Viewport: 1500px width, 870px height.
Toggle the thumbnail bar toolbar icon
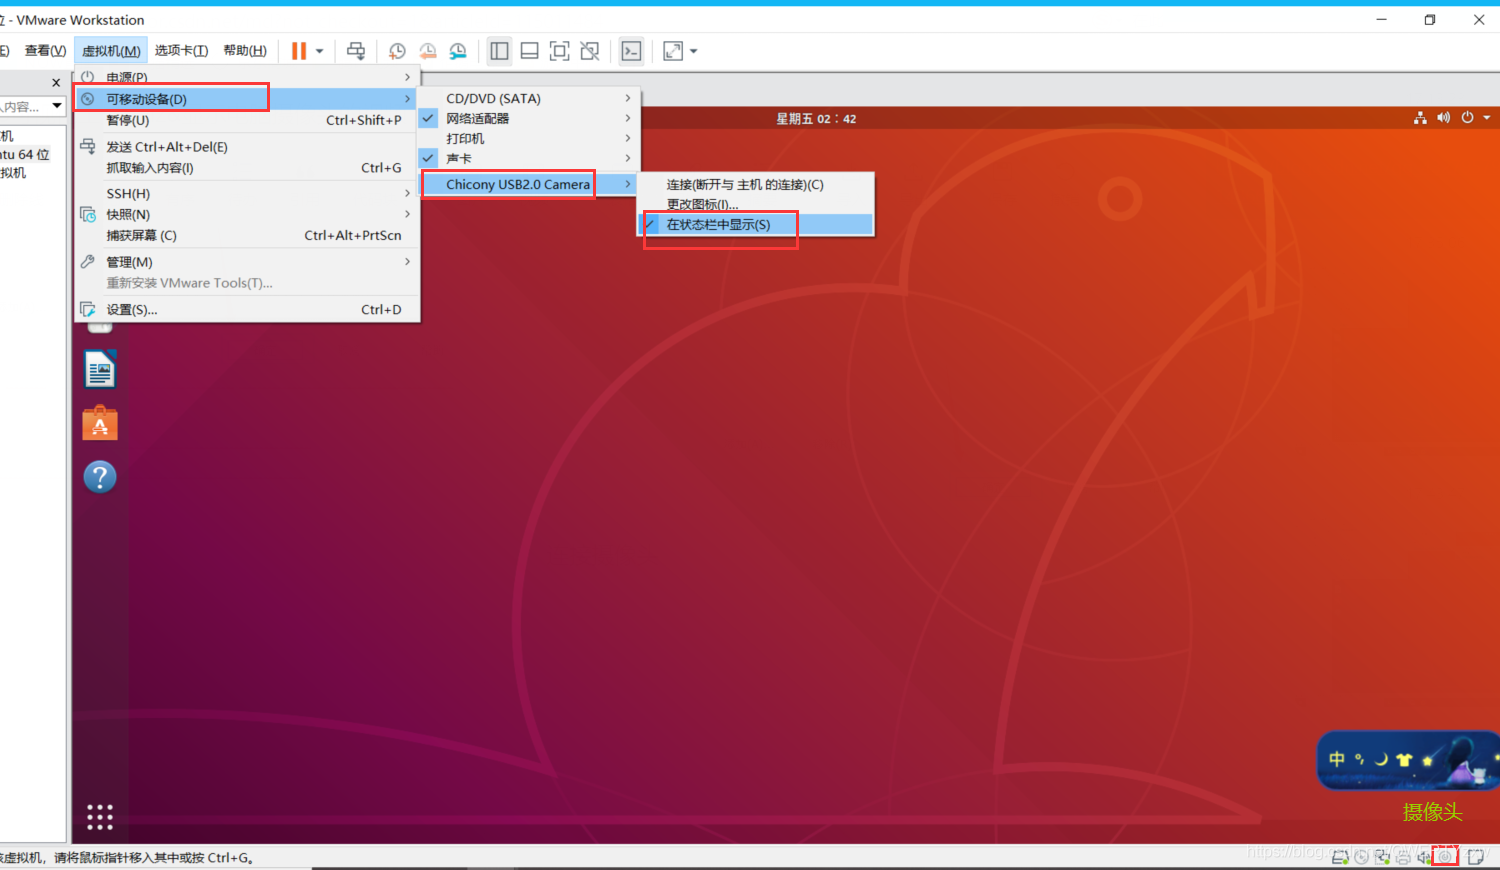(x=530, y=51)
